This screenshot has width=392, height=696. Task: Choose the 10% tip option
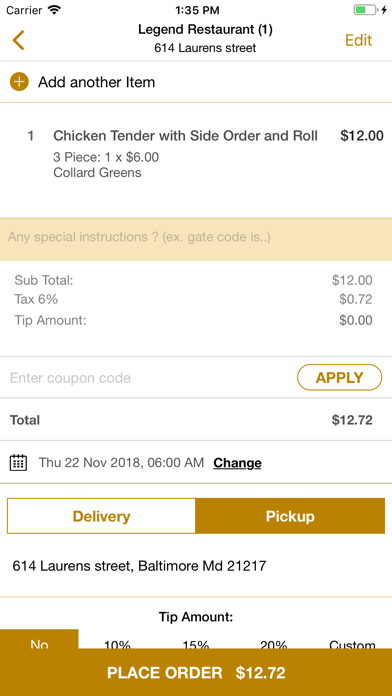[x=117, y=643]
